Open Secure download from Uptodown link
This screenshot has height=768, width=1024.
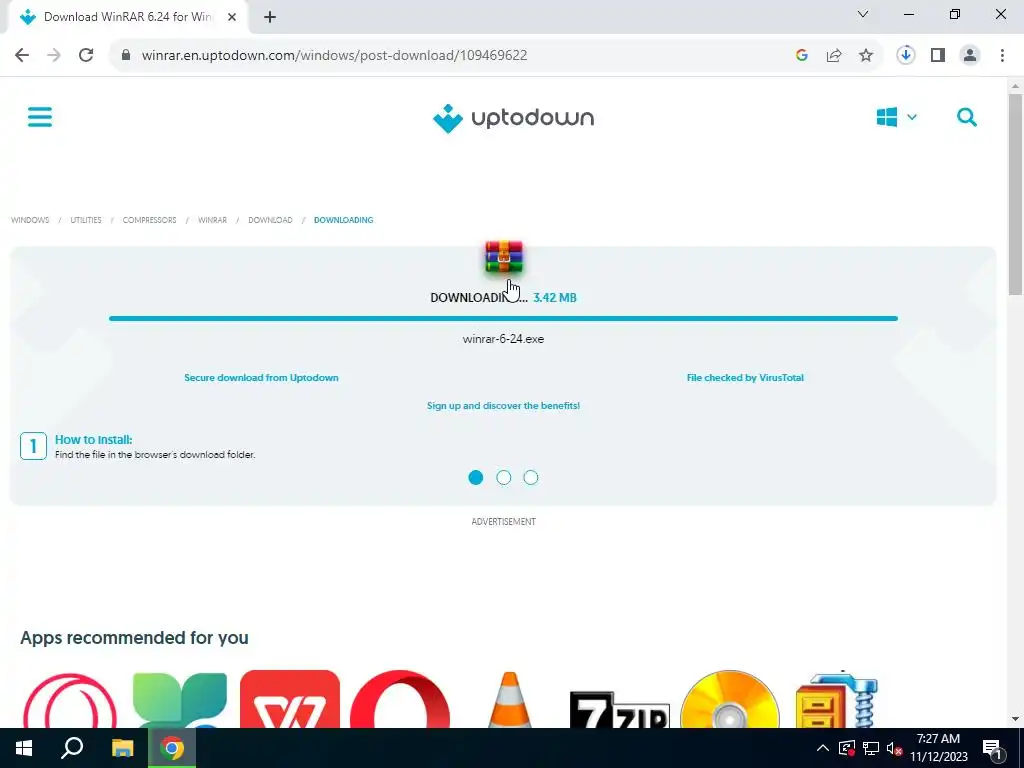tap(261, 377)
